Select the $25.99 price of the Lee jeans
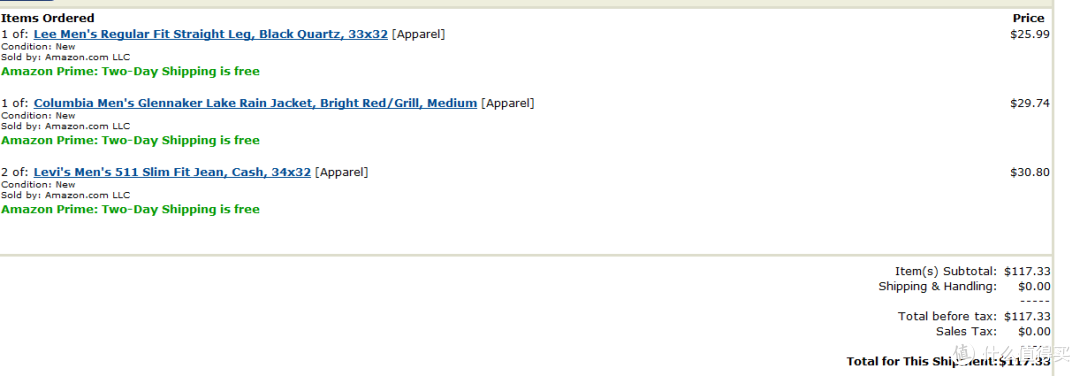Image resolution: width=1080 pixels, height=376 pixels. [1030, 34]
